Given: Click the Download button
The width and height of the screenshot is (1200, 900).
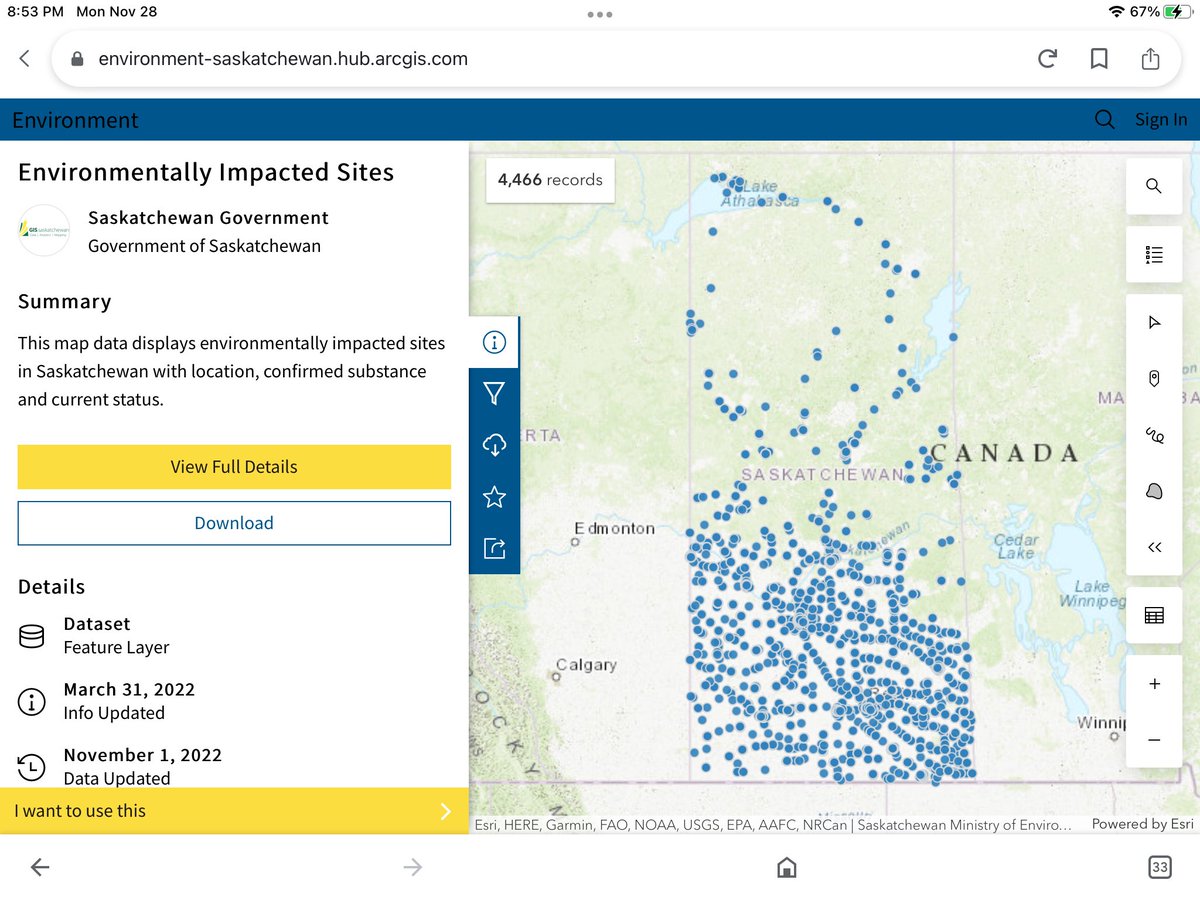Looking at the screenshot, I should click(x=234, y=523).
